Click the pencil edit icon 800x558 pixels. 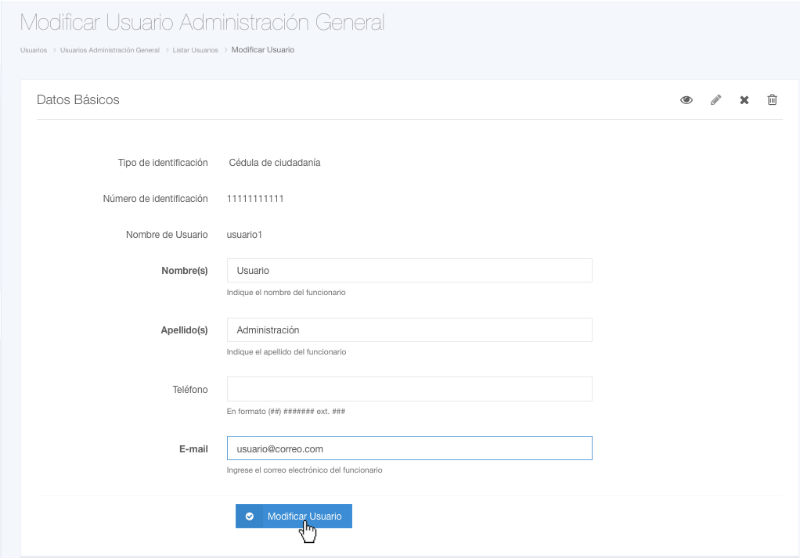point(716,100)
